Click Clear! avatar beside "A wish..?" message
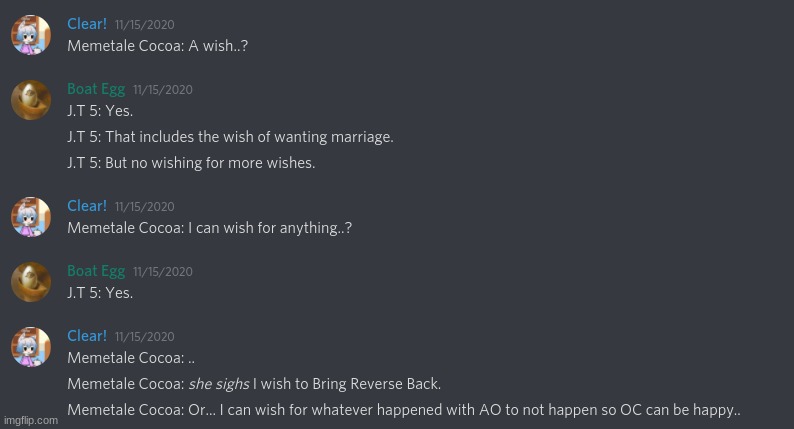Viewport: 794px width, 429px height. click(31, 36)
